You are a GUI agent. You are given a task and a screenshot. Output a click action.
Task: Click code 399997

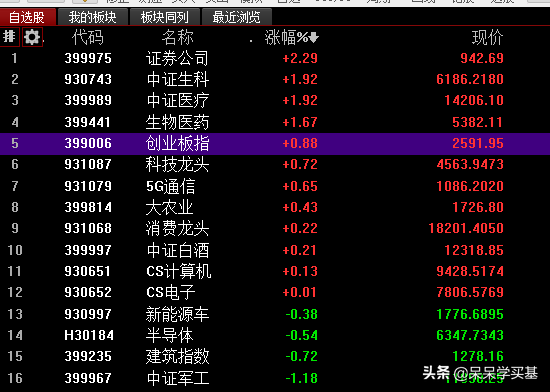coord(88,250)
